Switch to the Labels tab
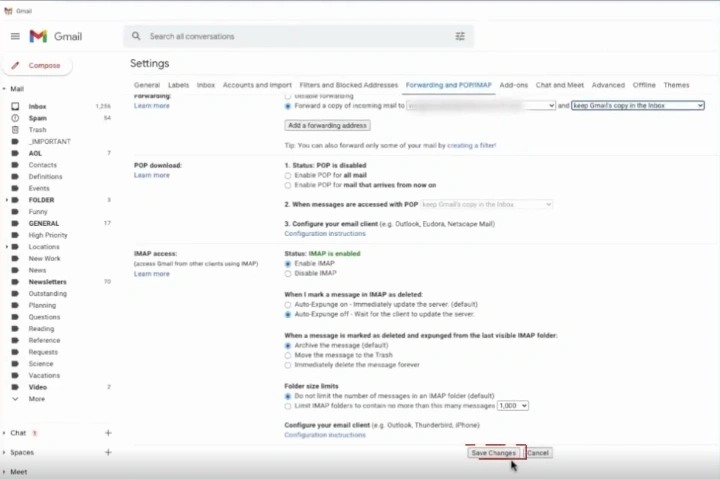This screenshot has width=720, height=479. click(178, 85)
